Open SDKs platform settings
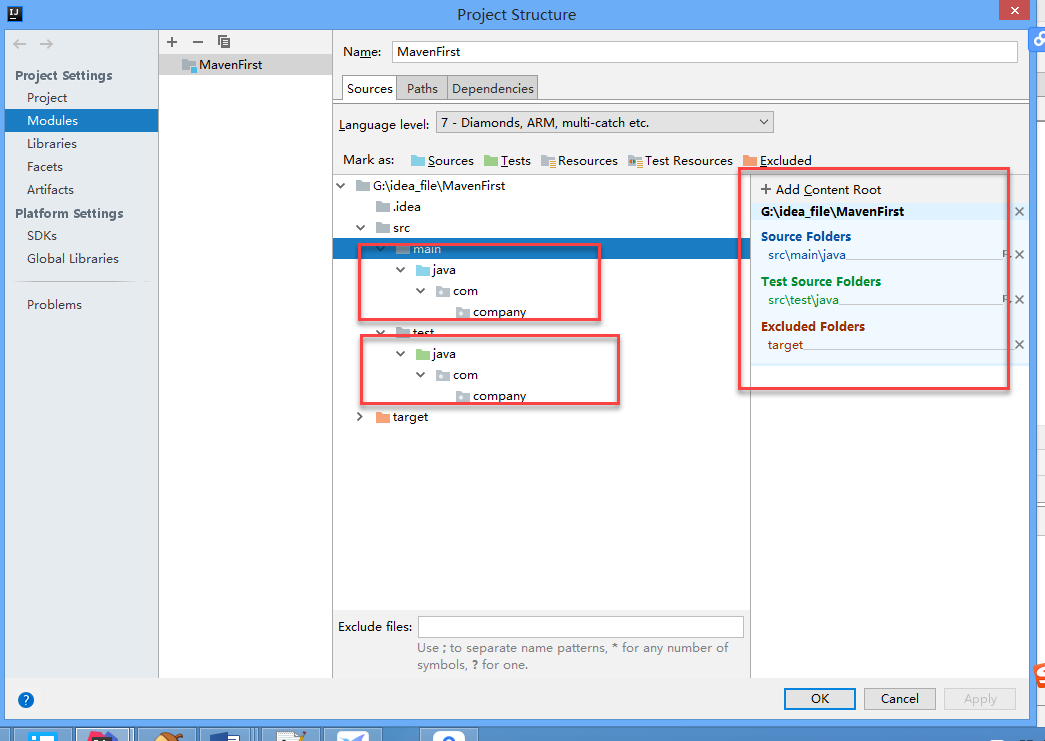 pos(42,236)
